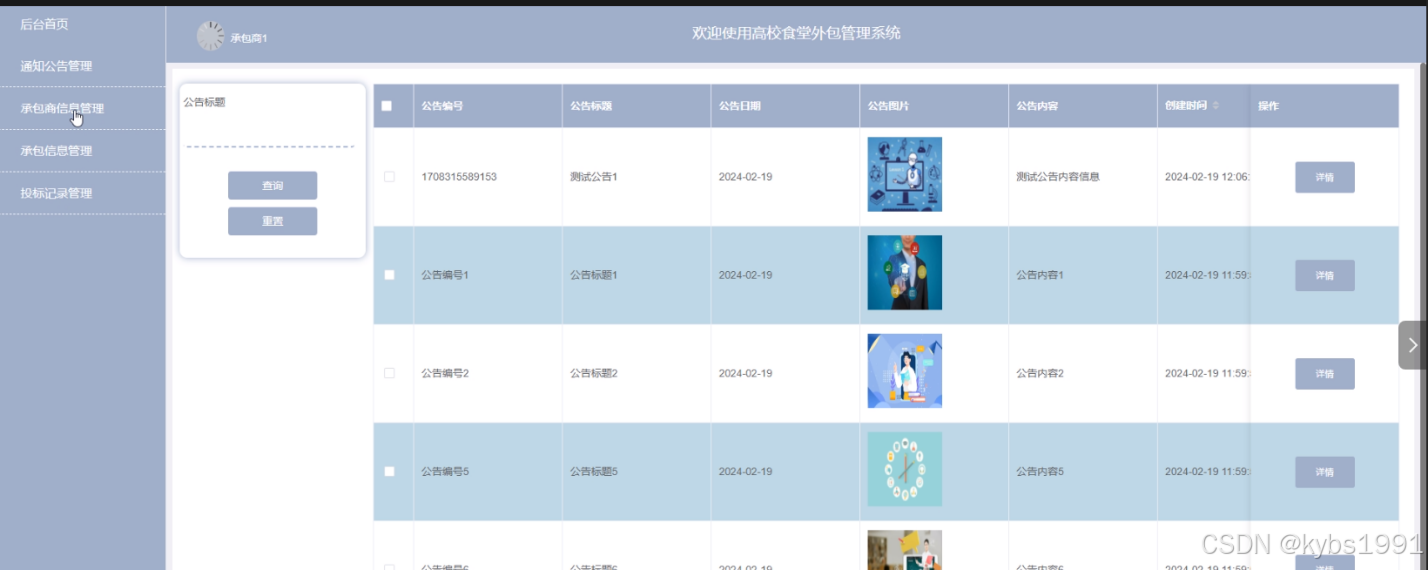Click the cell 公告标题1

[594, 275]
